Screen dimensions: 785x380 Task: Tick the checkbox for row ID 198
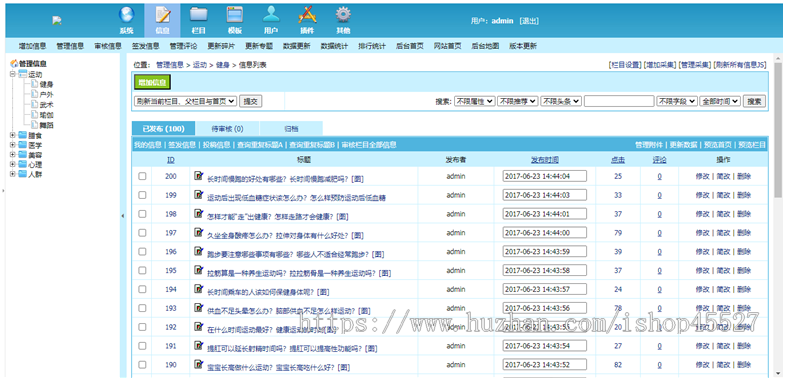click(142, 214)
